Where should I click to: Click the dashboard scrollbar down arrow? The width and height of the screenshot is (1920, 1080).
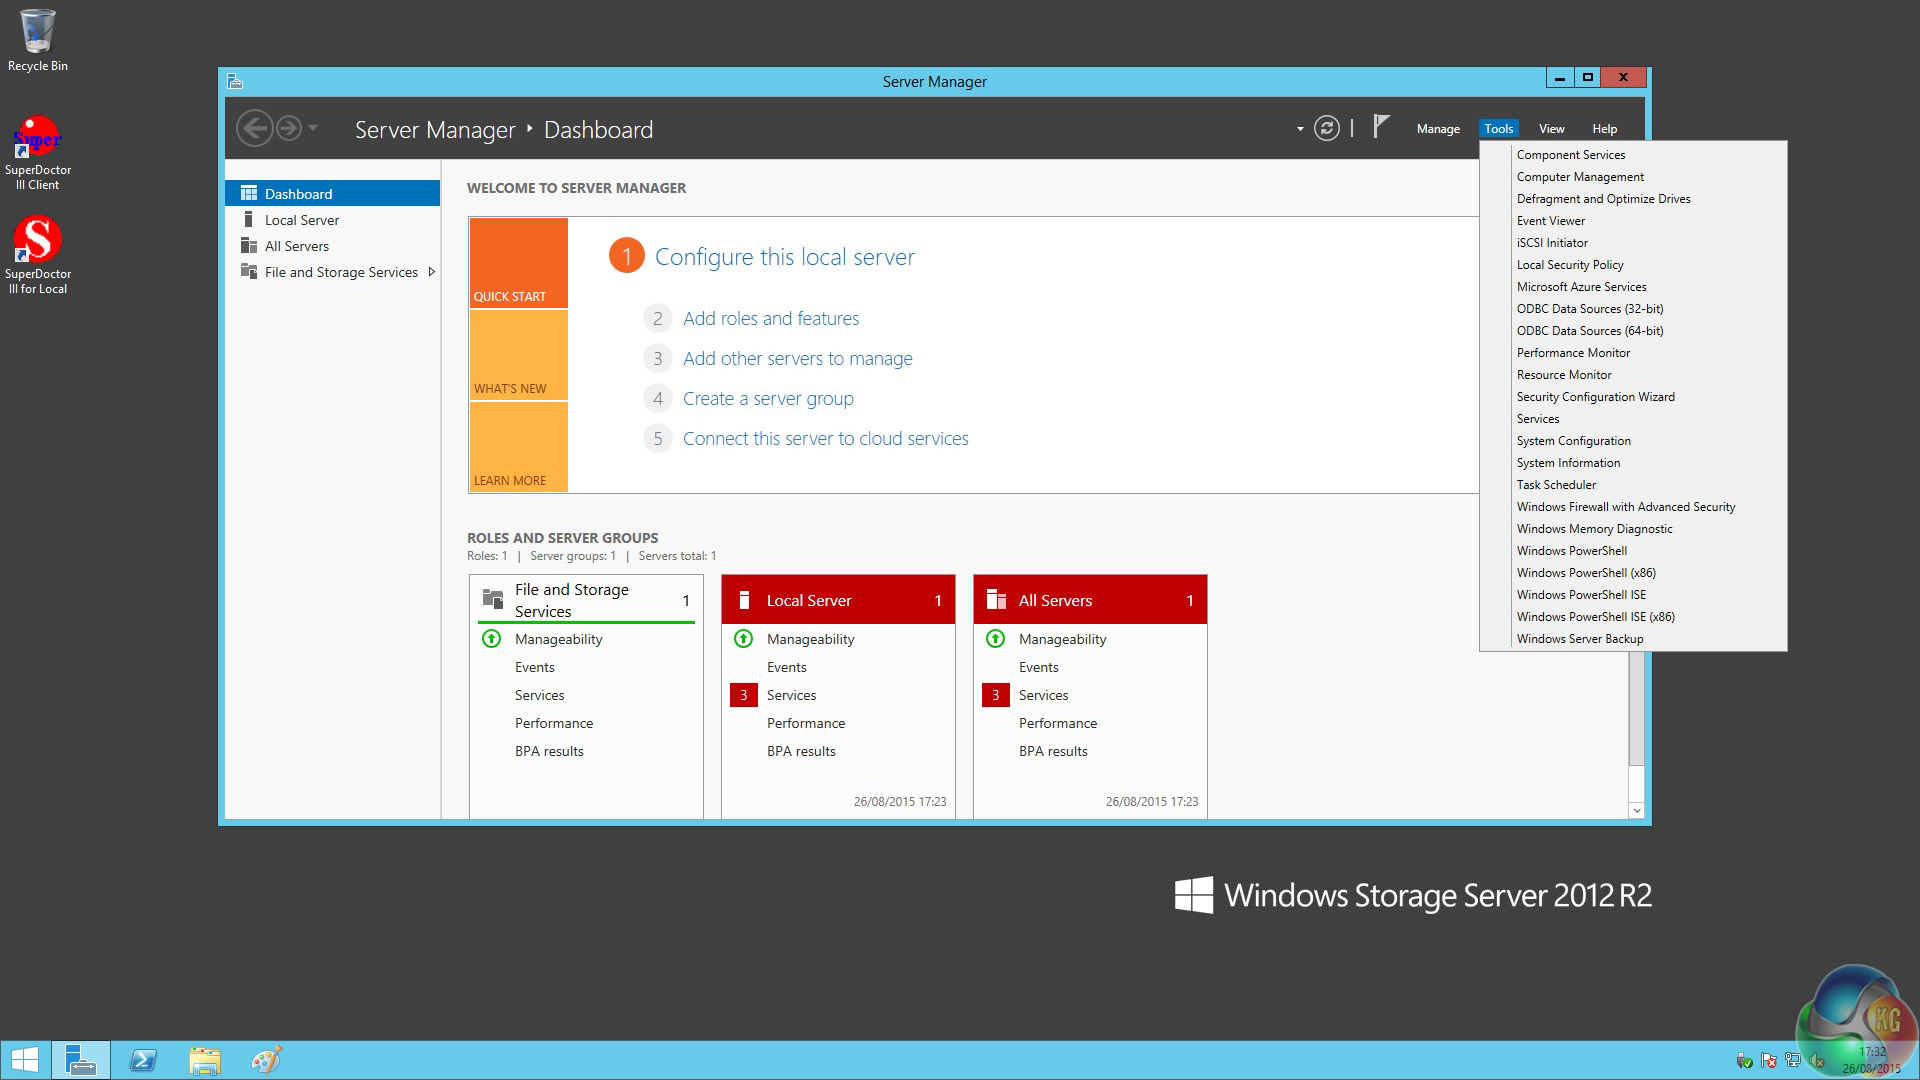[x=1636, y=810]
